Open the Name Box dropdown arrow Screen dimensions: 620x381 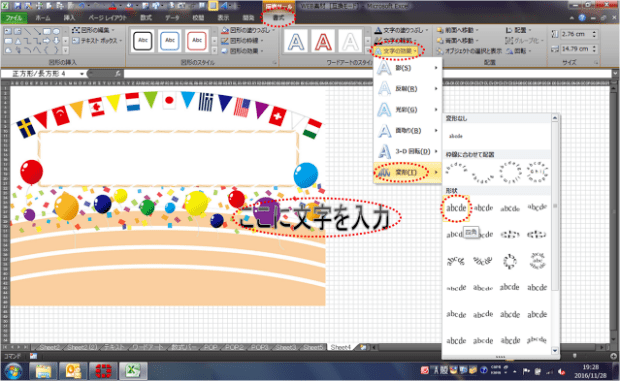pyautogui.click(x=82, y=74)
